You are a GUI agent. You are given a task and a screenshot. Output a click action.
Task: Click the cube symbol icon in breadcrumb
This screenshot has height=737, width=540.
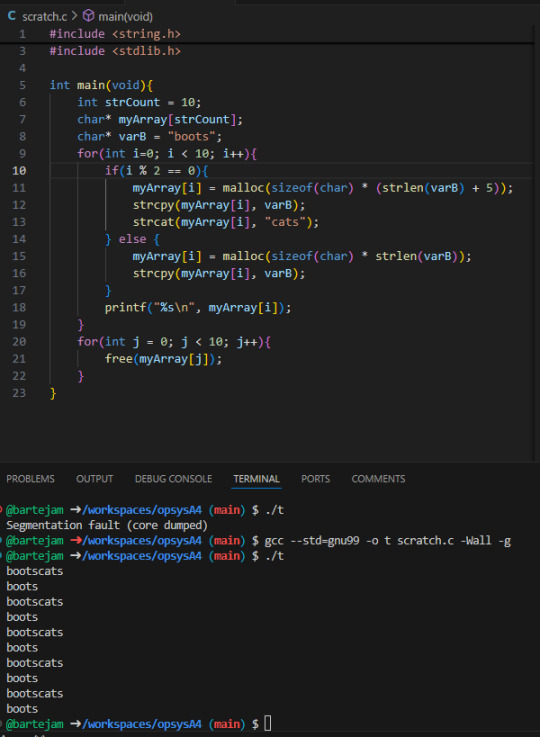click(88, 16)
